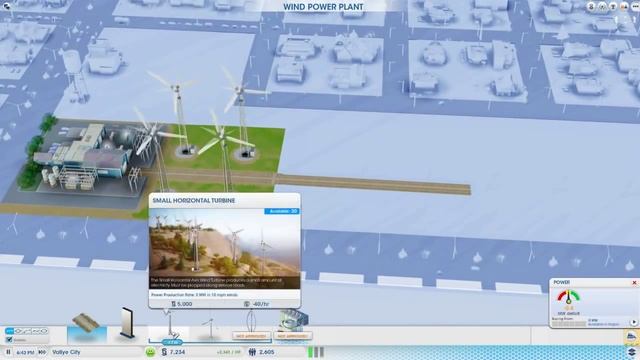Click the hourly income figure
This screenshot has height=360, width=640.
(229, 352)
